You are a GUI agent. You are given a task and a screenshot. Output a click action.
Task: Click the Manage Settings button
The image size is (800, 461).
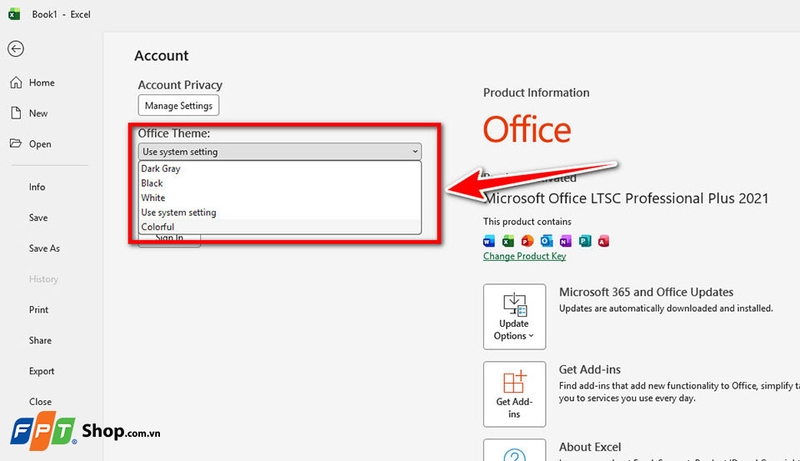click(x=179, y=106)
